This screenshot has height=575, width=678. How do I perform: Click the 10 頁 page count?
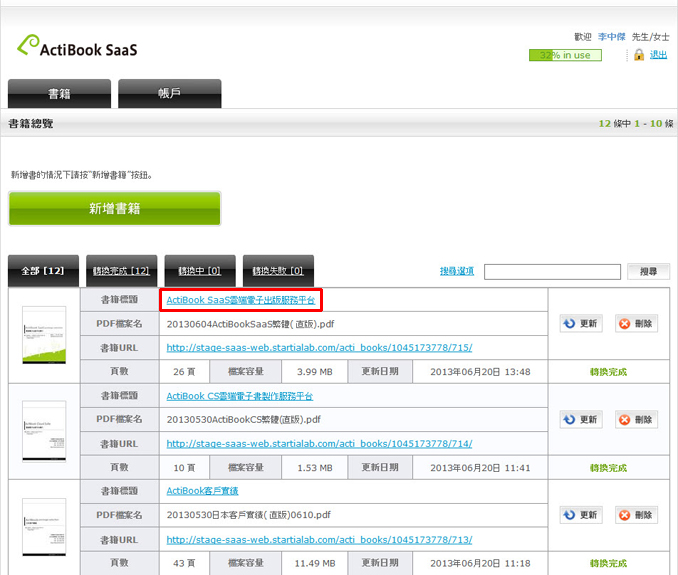coord(184,468)
